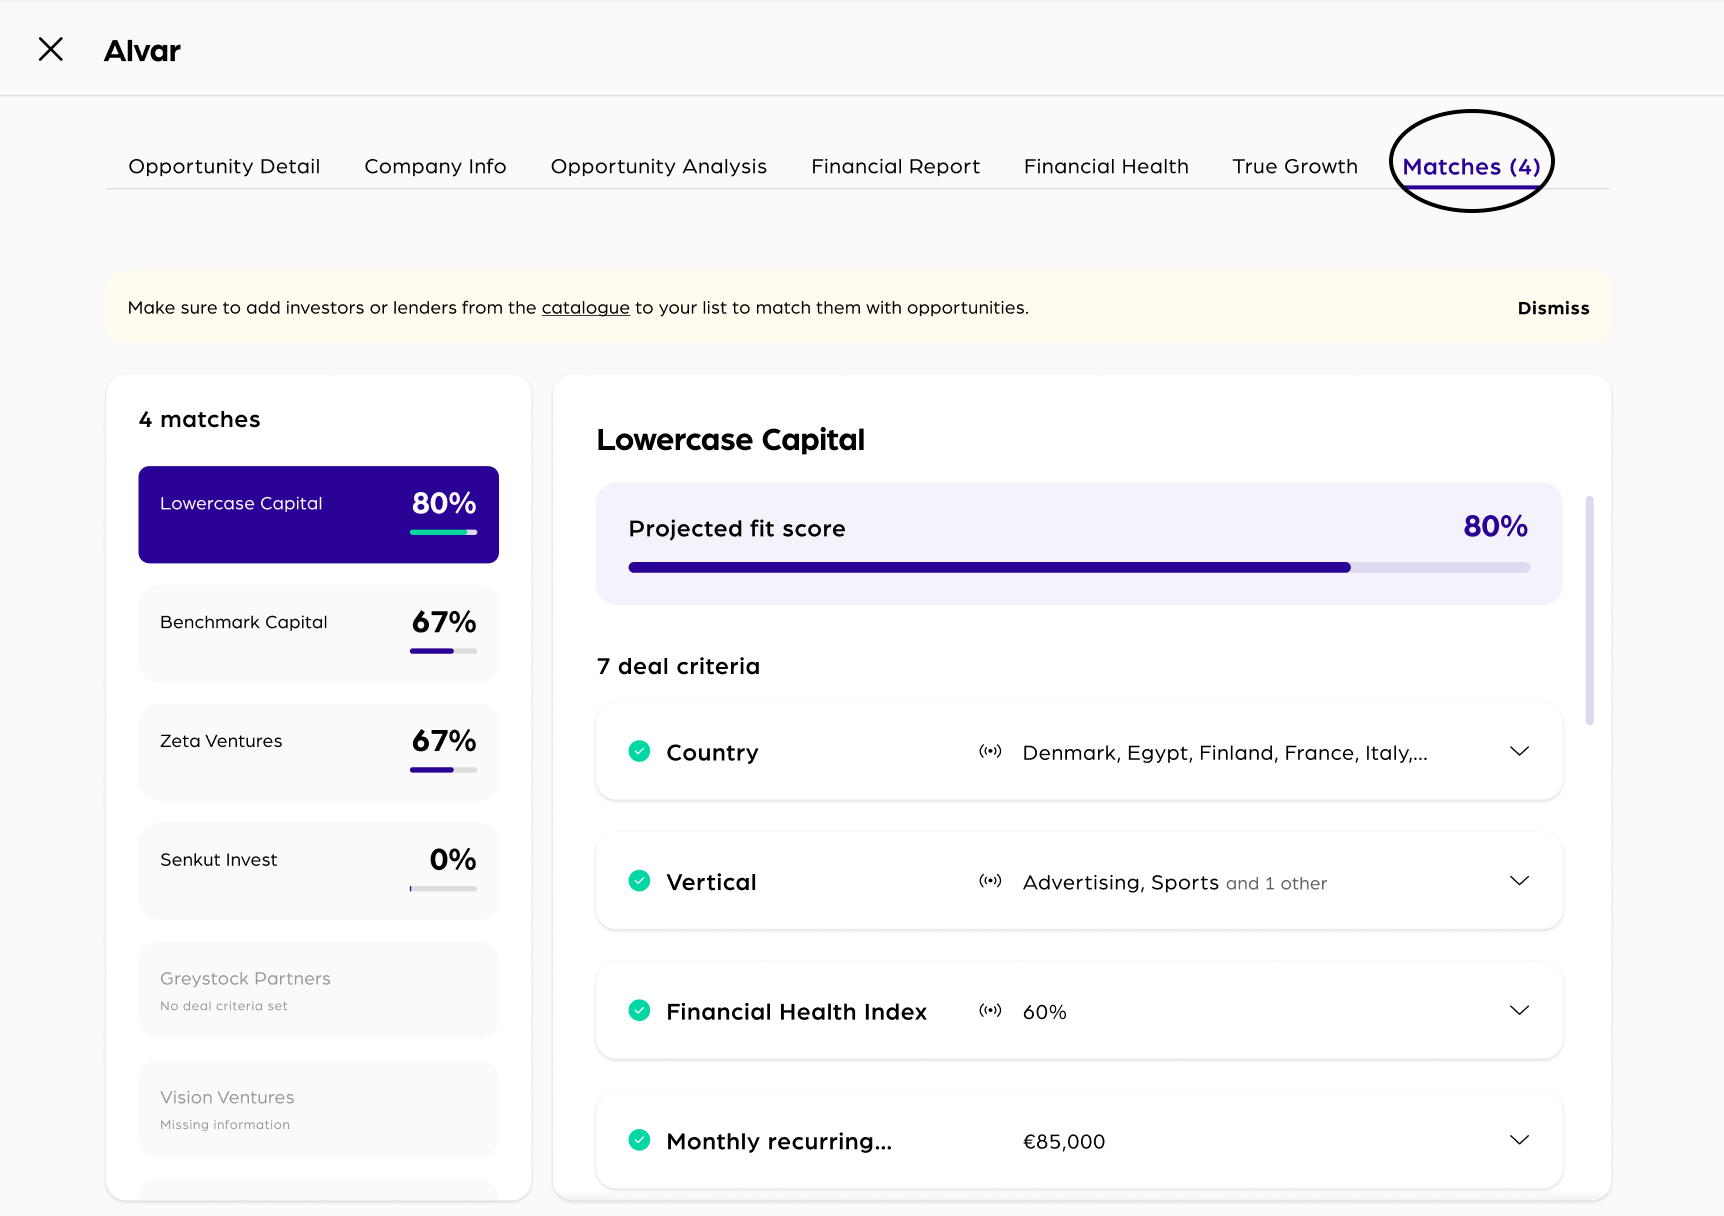Click the signal icon in Country row

(x=990, y=752)
